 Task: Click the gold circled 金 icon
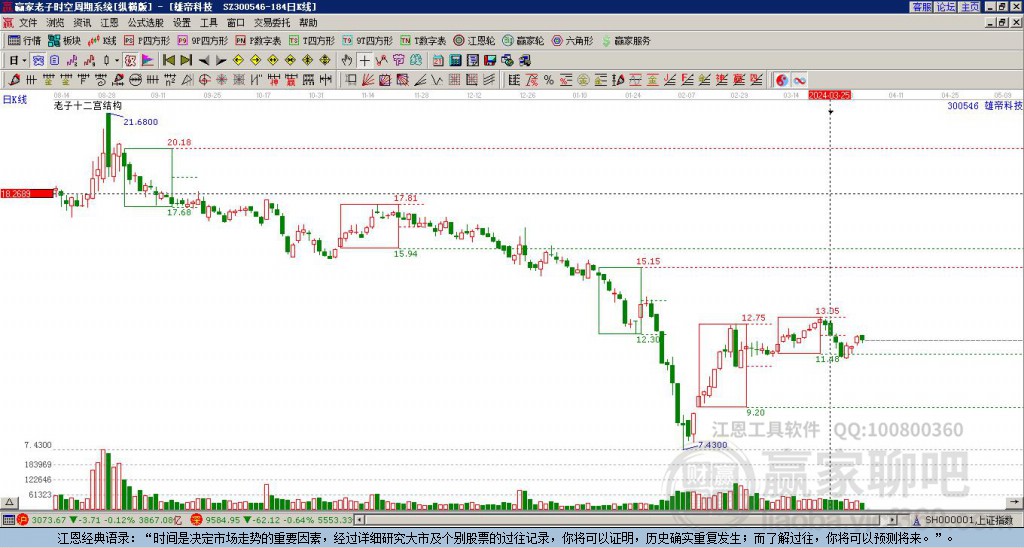(x=583, y=80)
